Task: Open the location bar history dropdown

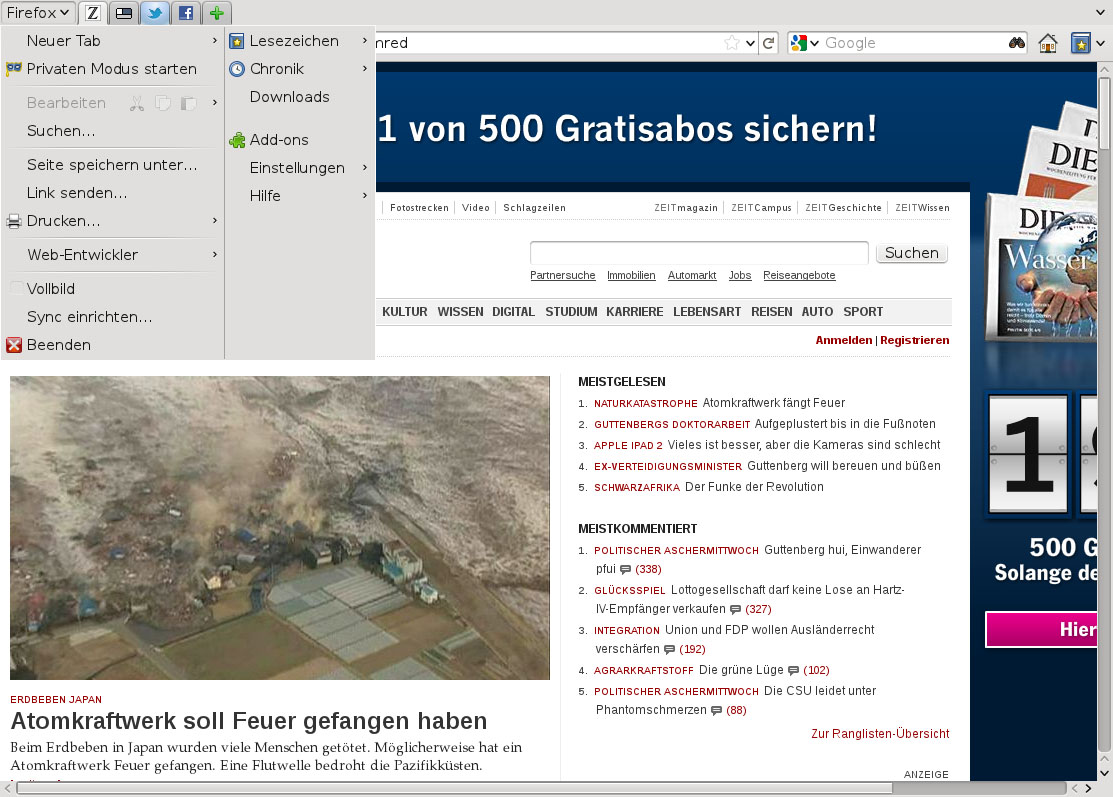Action: (750, 44)
